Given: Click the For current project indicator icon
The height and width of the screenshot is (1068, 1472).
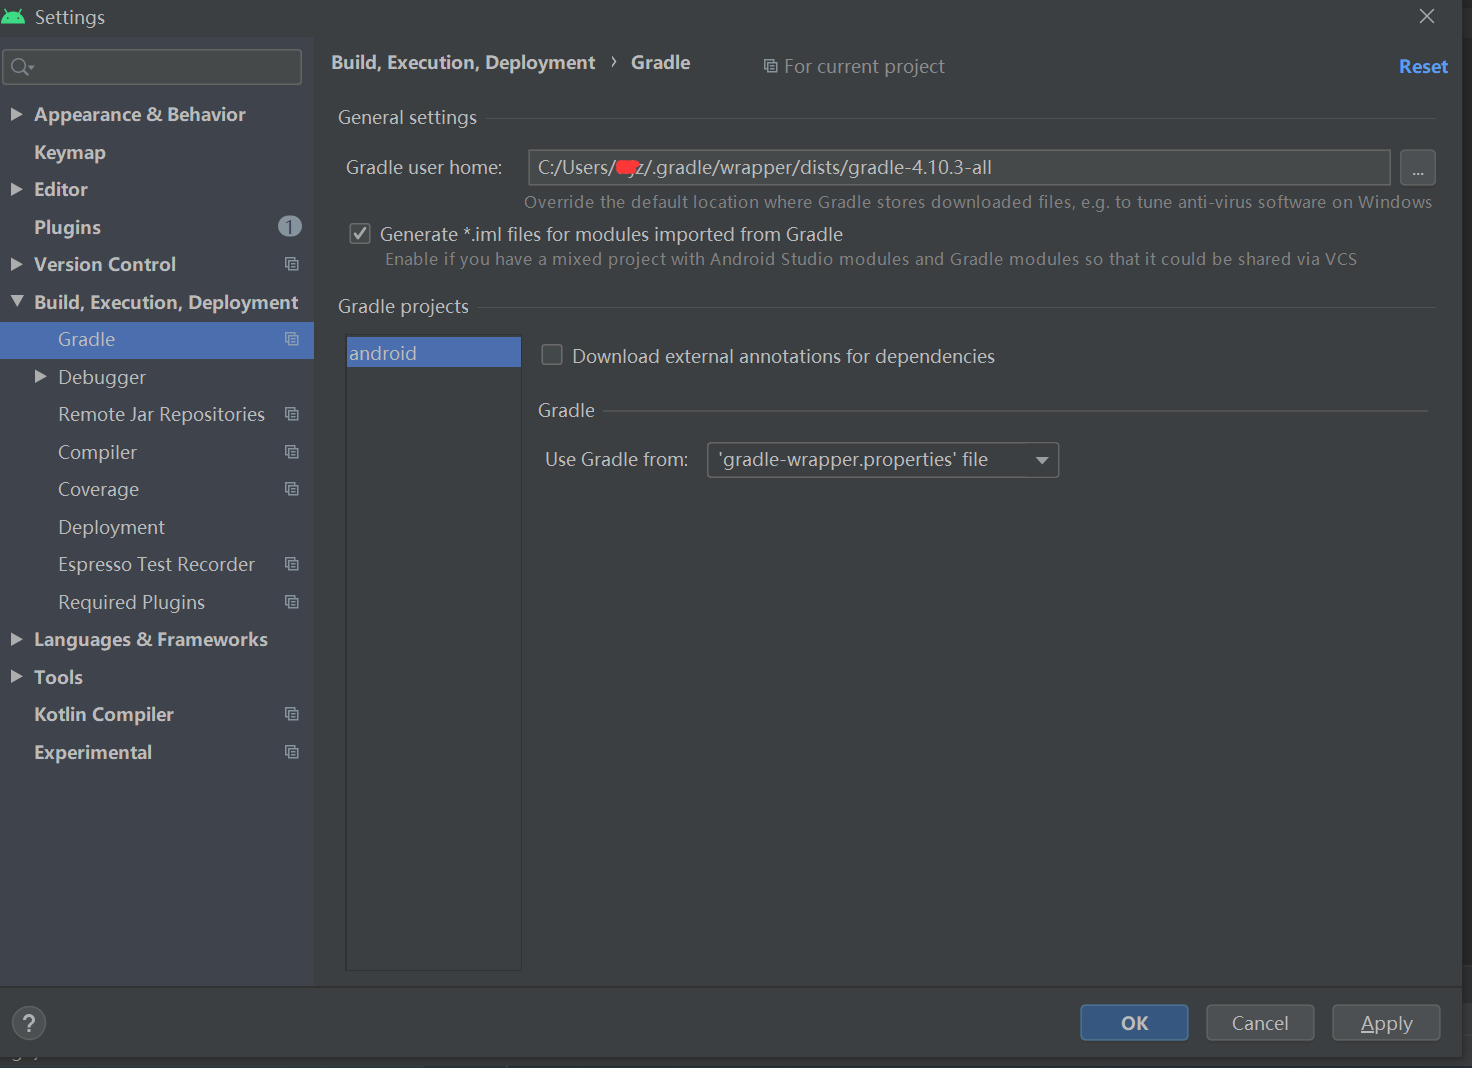Looking at the screenshot, I should (771, 66).
